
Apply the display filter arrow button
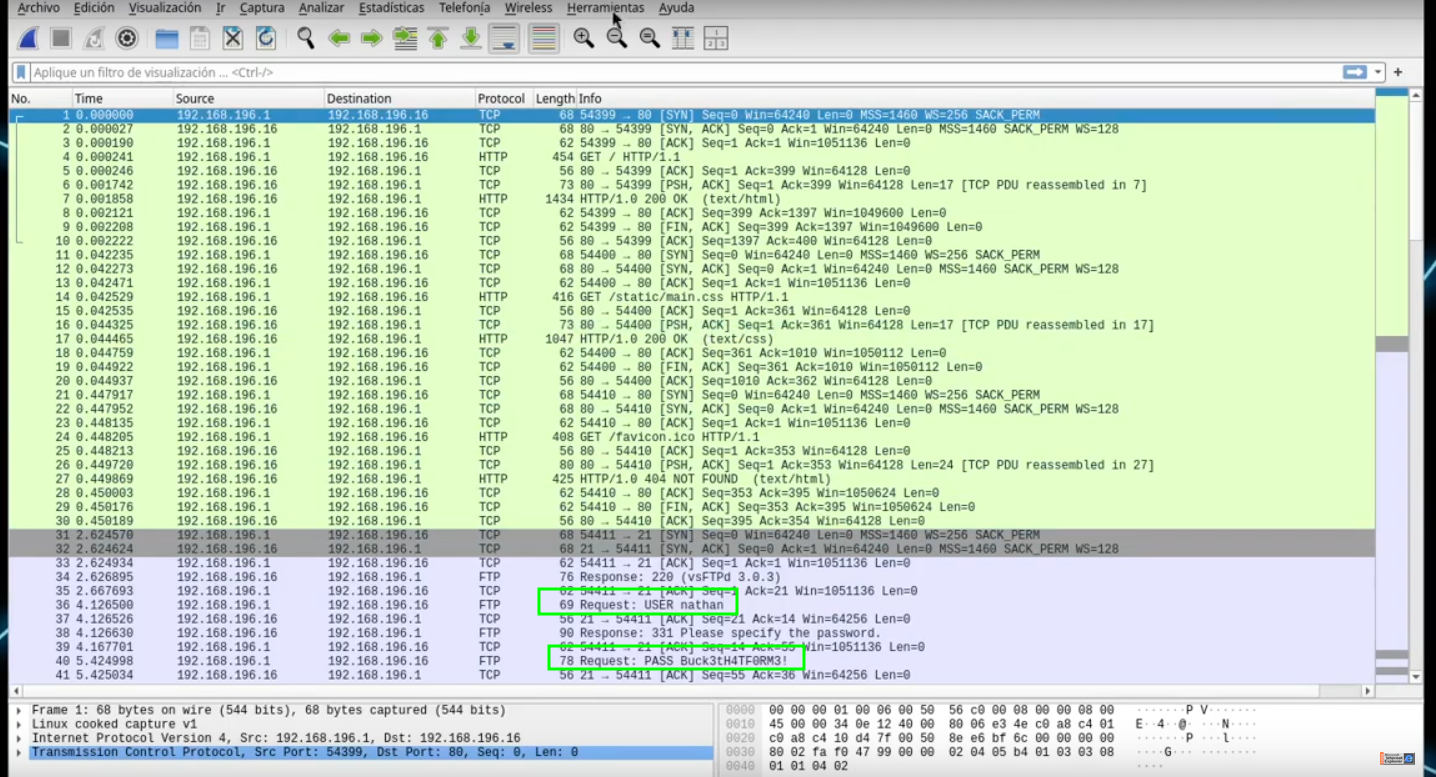tap(1355, 73)
